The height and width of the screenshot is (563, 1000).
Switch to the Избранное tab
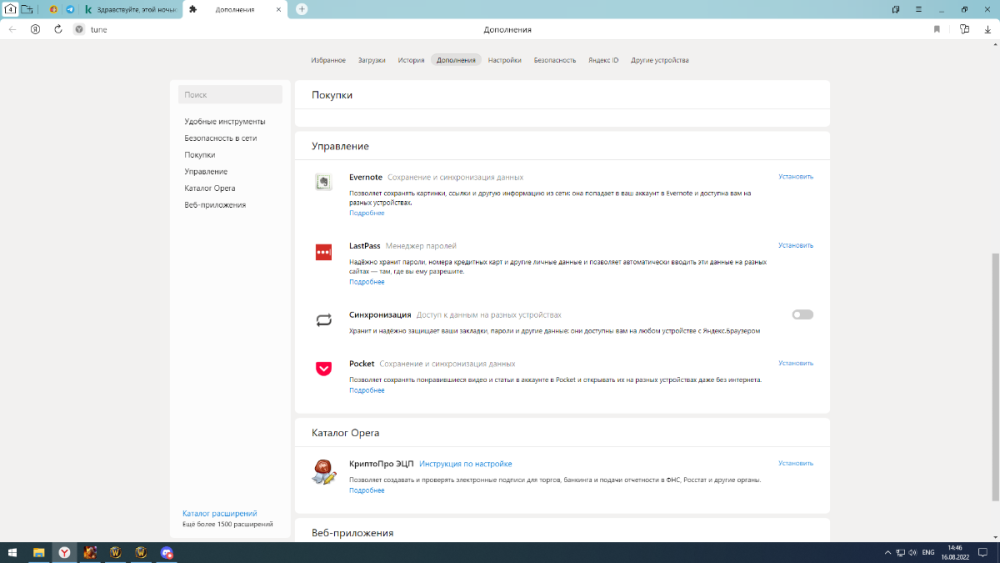328,60
